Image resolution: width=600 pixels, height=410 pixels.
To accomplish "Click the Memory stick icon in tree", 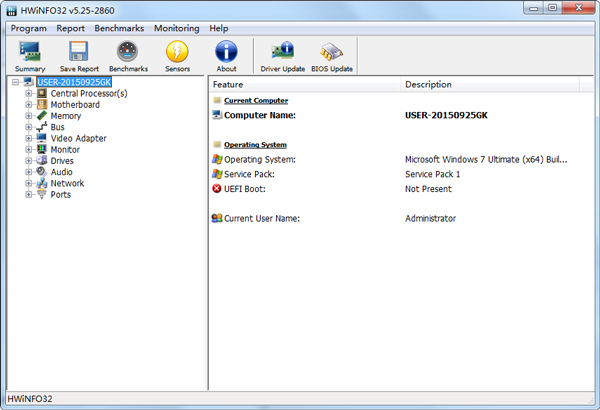I will point(42,116).
